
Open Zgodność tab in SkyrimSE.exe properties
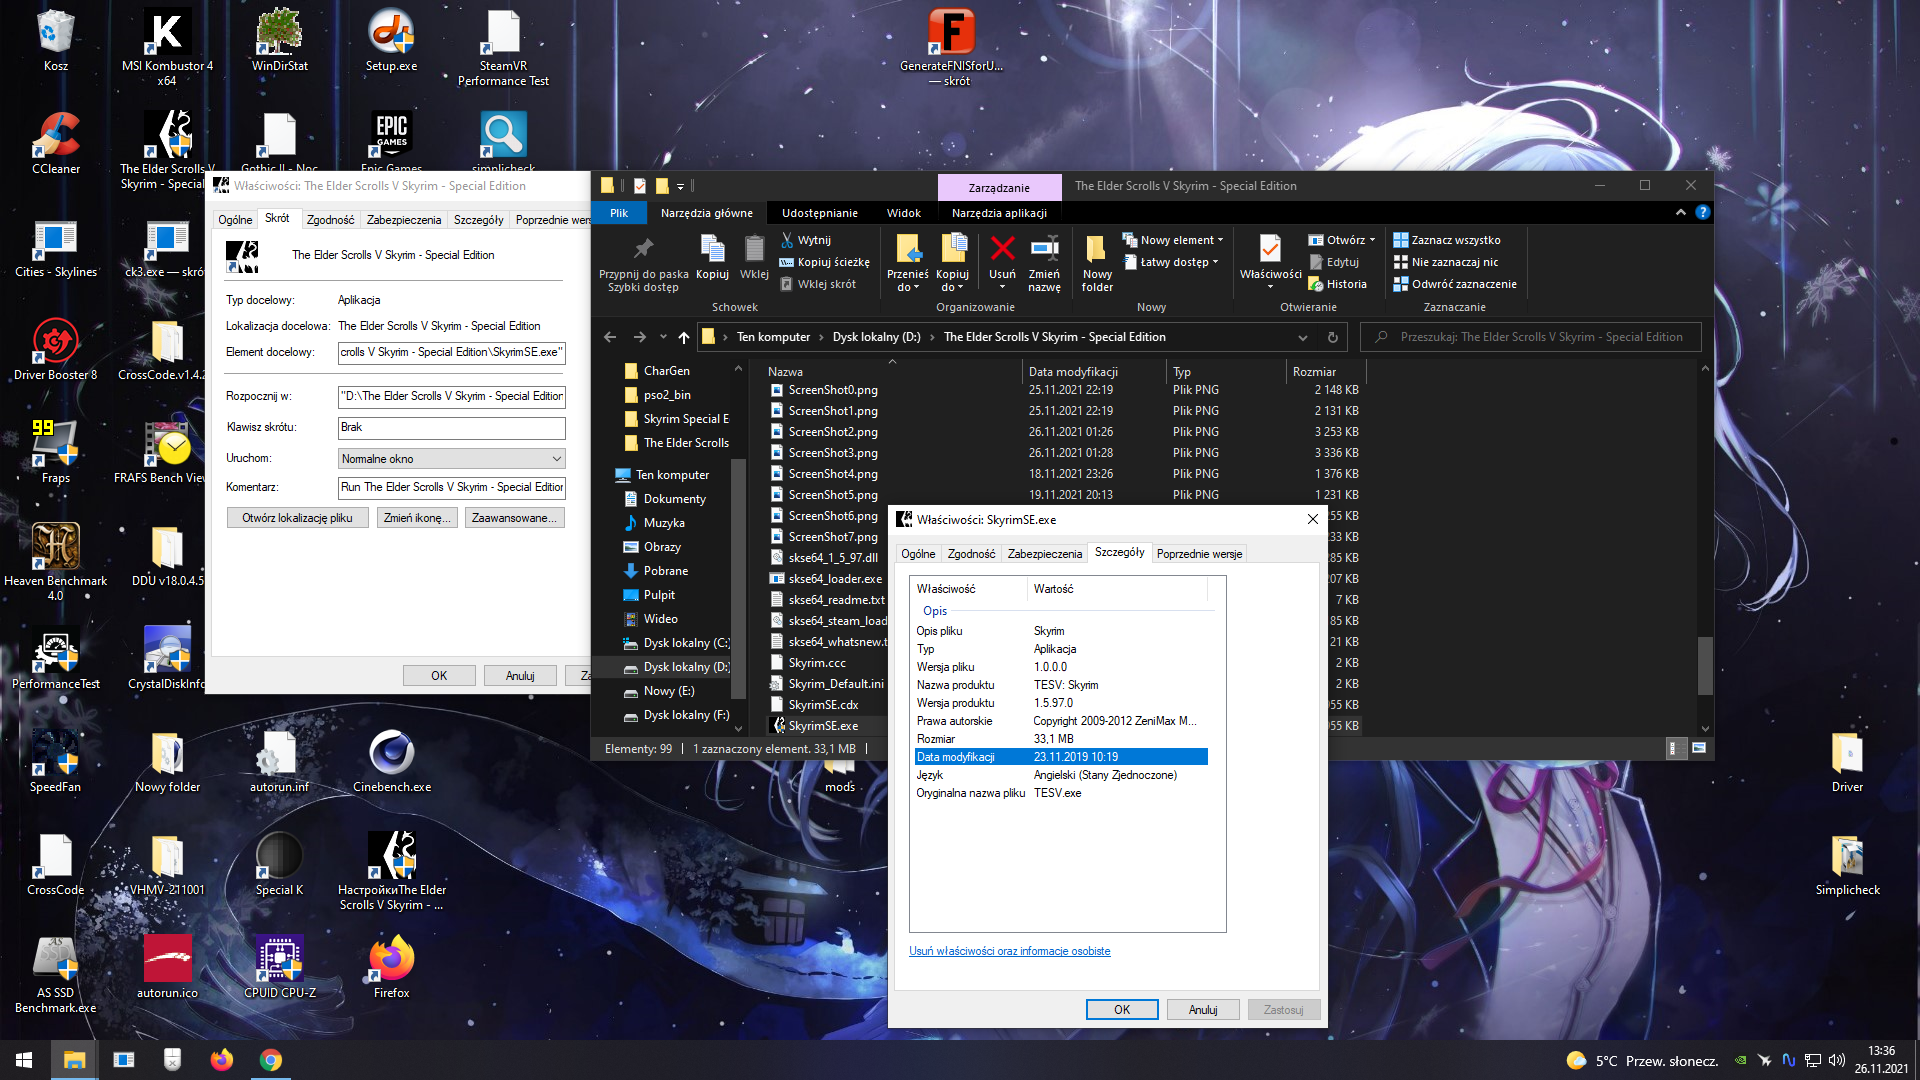click(x=971, y=554)
